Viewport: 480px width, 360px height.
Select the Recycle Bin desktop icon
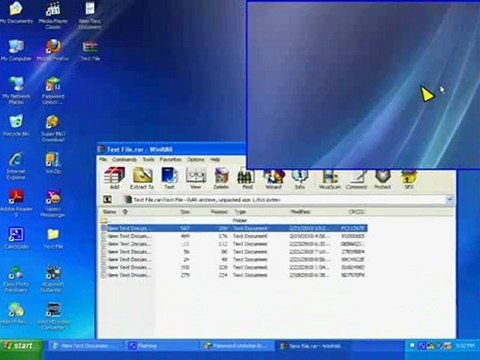[16, 125]
